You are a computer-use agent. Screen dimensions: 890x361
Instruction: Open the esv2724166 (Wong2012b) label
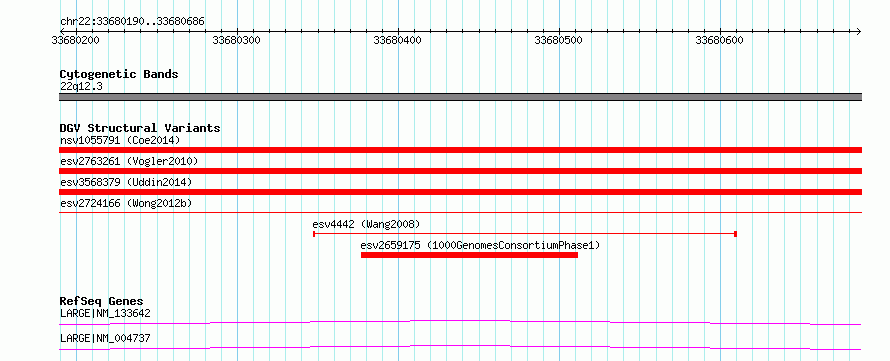(126, 203)
